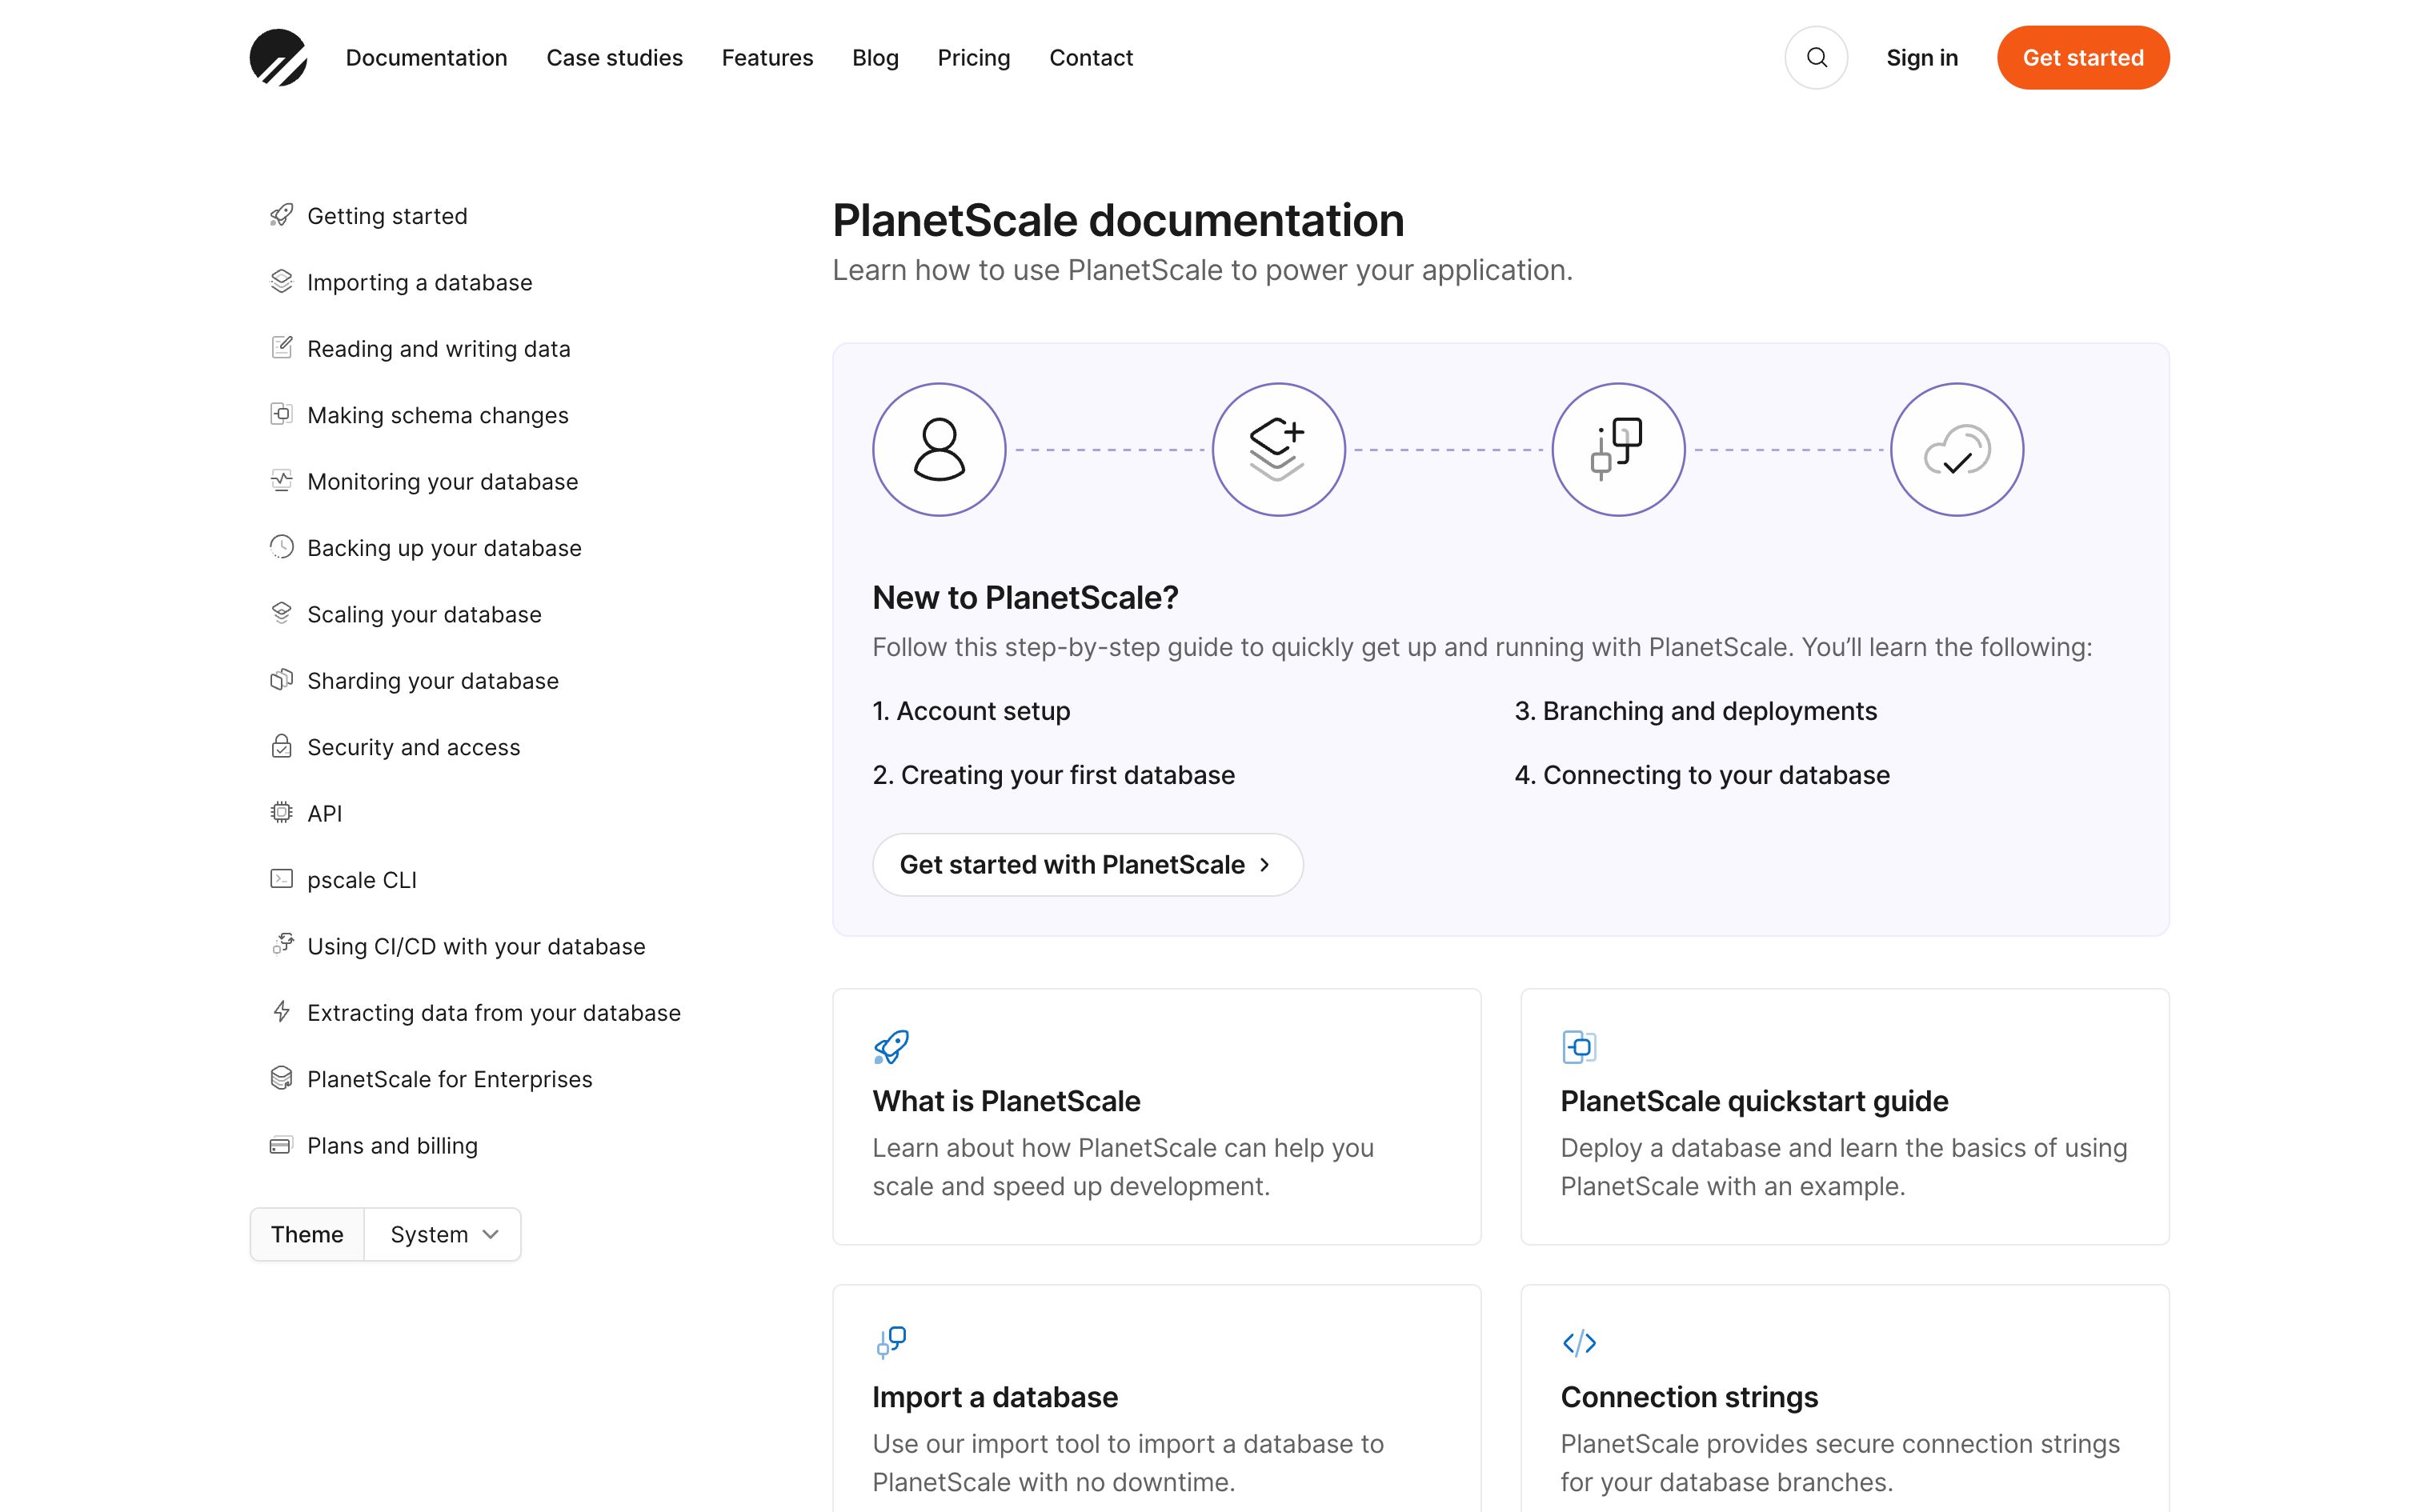The image size is (2420, 1512).
Task: Go to Case studies in top navigation
Action: (x=615, y=58)
